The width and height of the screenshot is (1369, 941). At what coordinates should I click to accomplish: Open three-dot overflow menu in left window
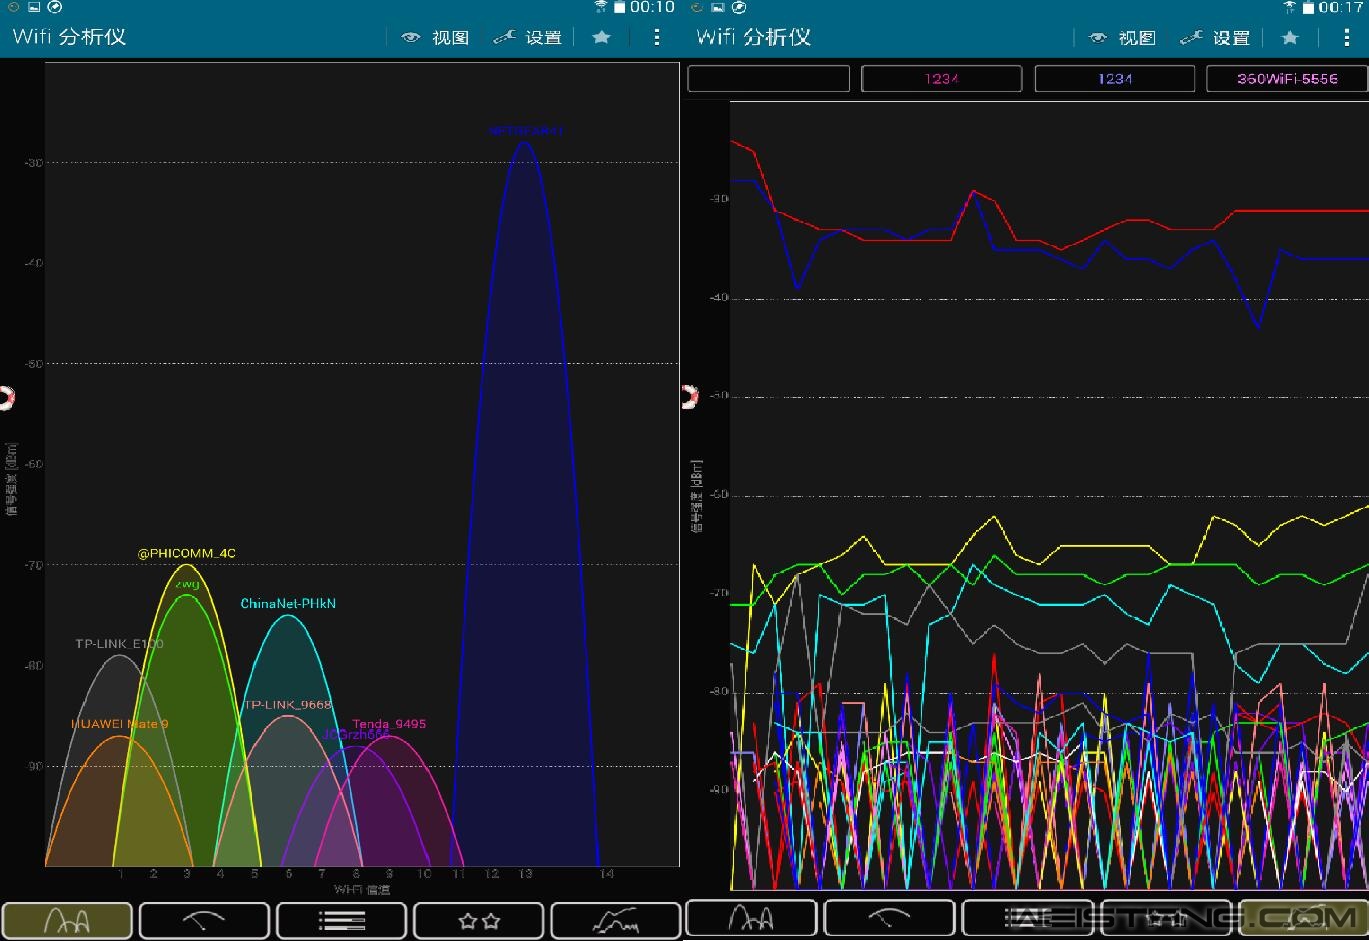pos(656,38)
